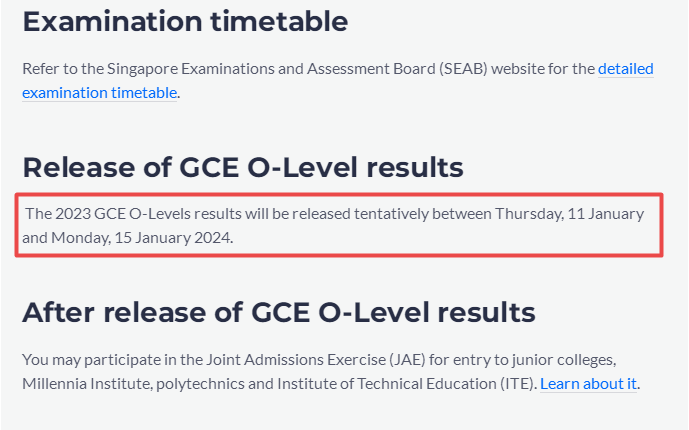Screen dimensions: 689x430
Task: Click the 'Release of GCE O-Level results' heading
Action: (x=243, y=167)
